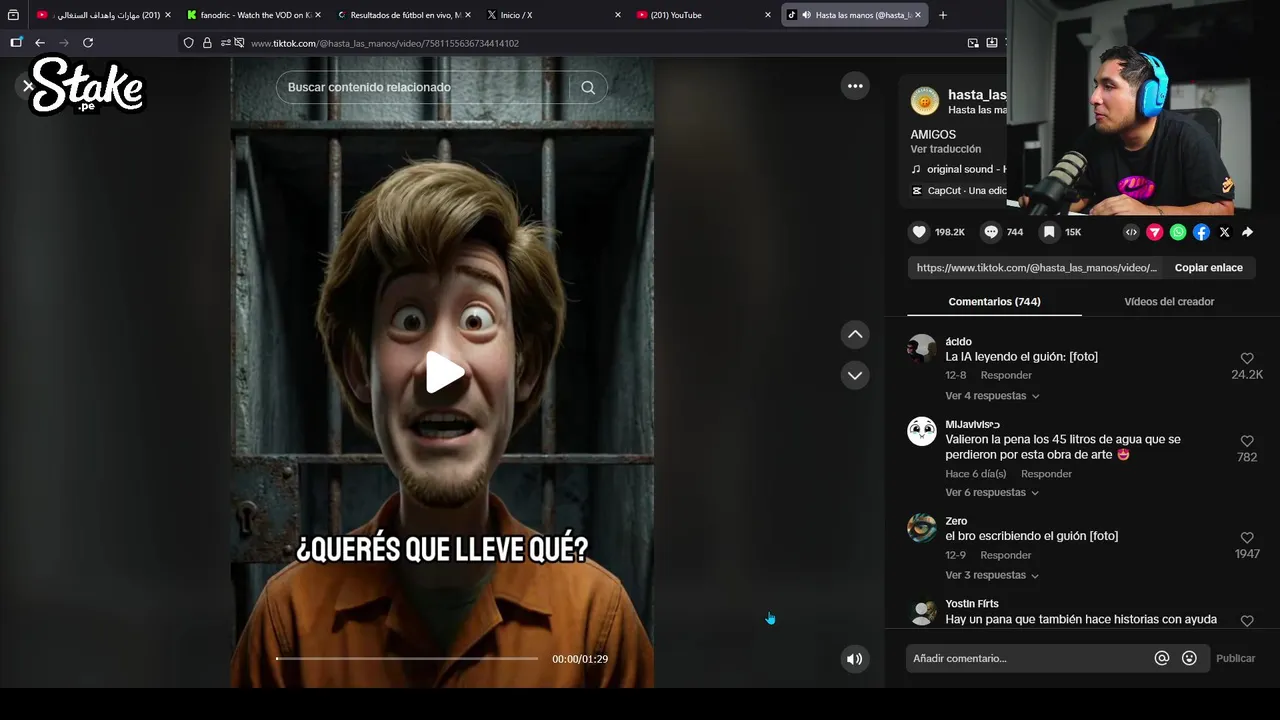View site padlock security info
The width and height of the screenshot is (1280, 720).
coord(207,43)
